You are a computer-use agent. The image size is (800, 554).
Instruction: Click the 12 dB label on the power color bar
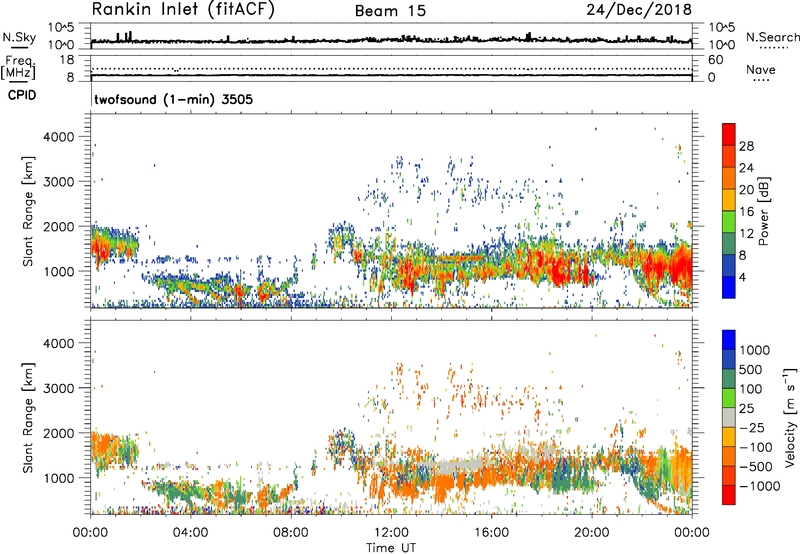746,234
